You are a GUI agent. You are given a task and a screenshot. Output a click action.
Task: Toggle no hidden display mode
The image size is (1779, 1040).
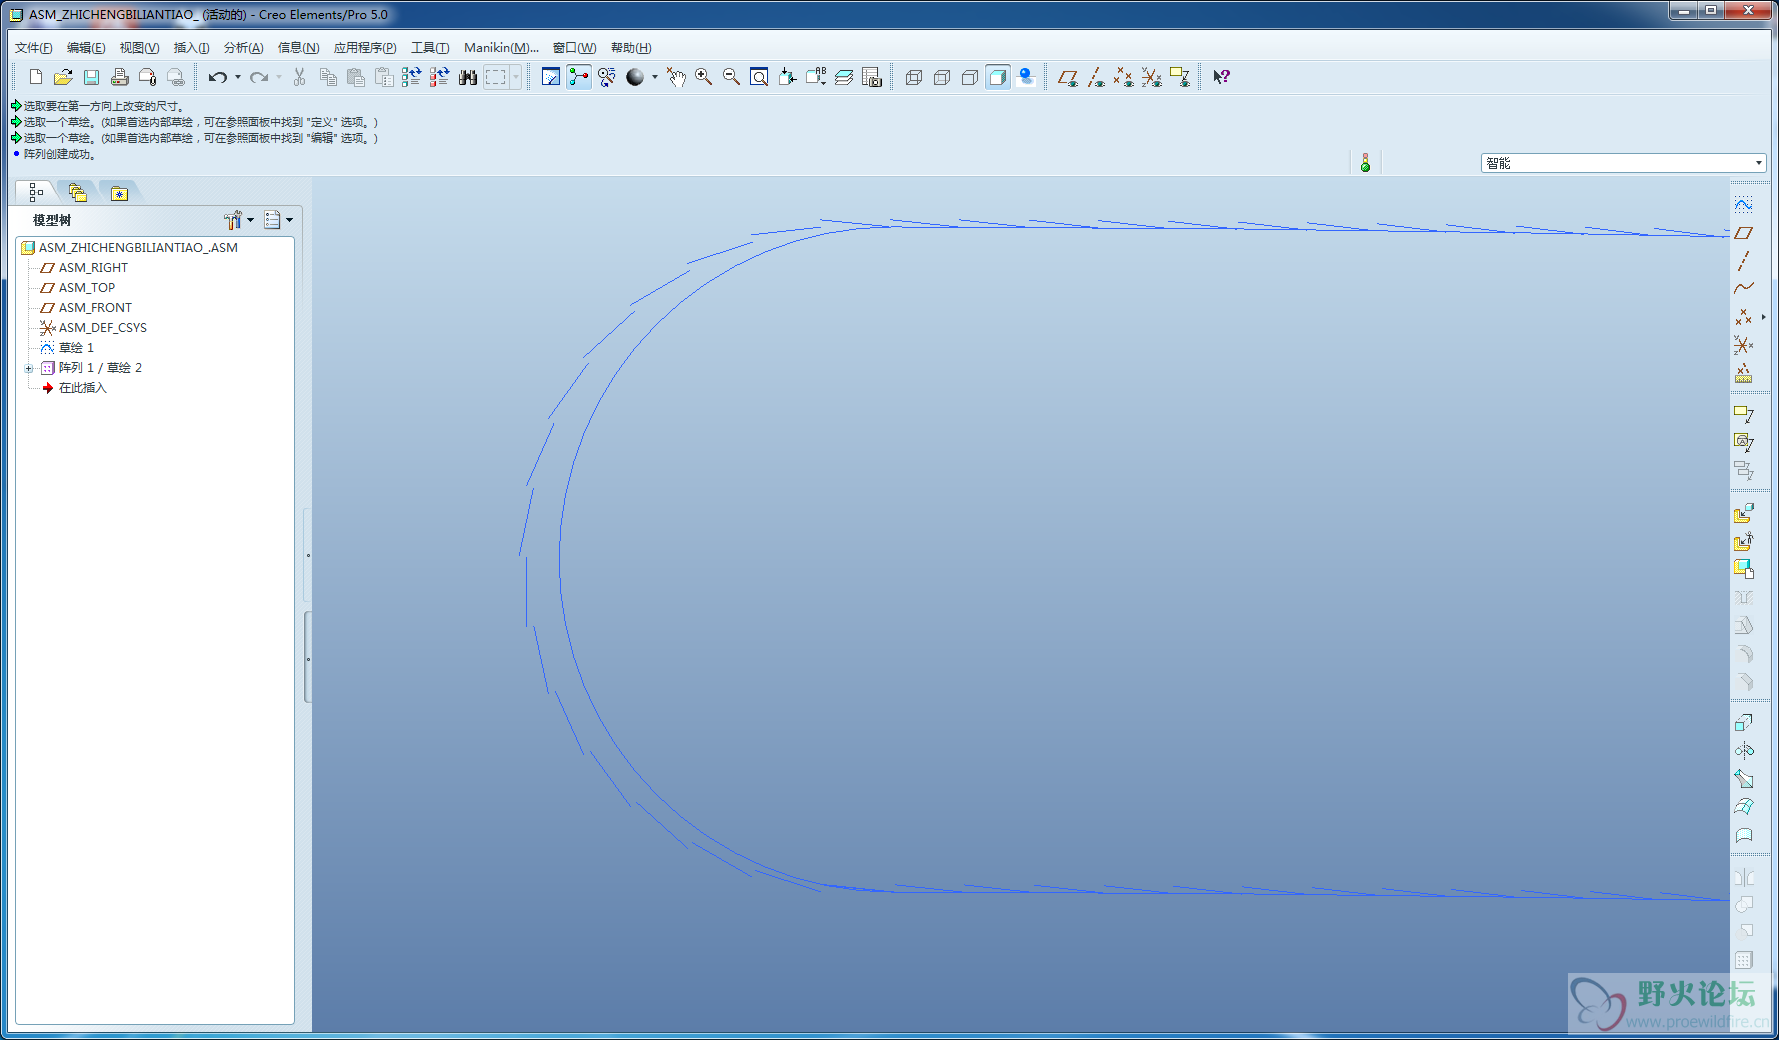pyautogui.click(x=970, y=77)
